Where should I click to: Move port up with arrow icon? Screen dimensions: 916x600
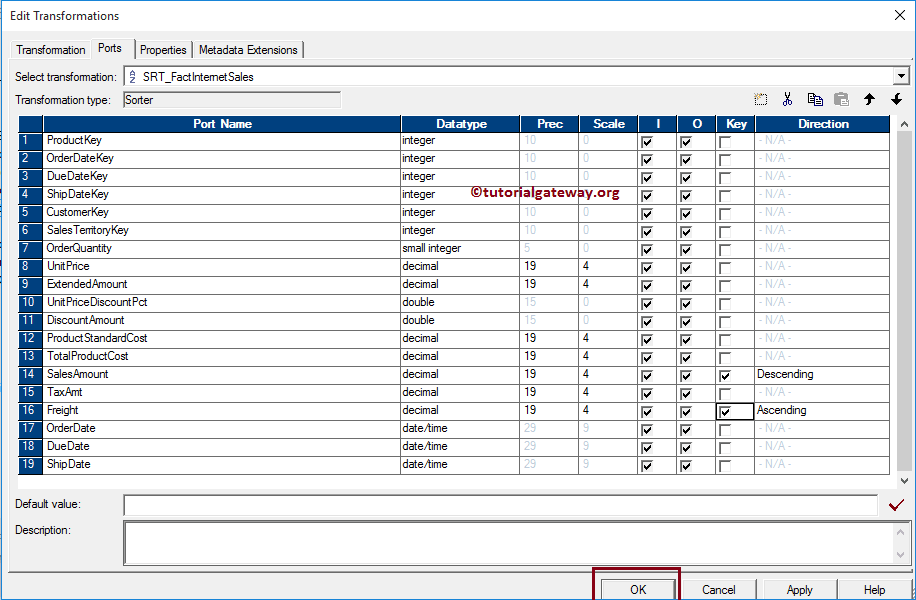point(869,99)
